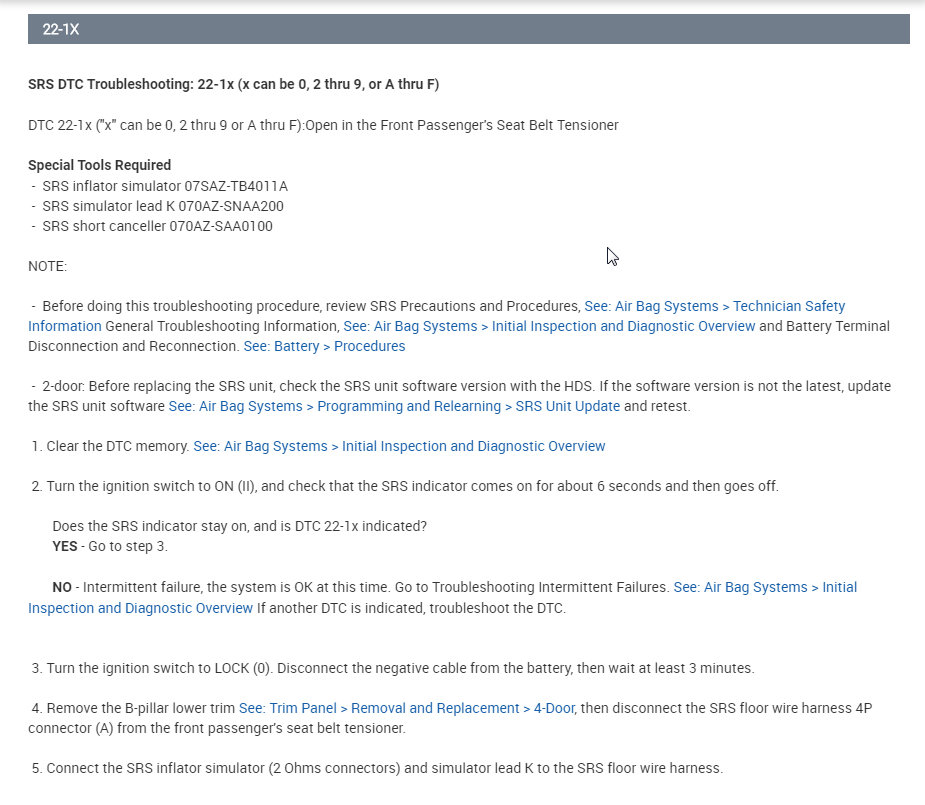
Task: Click the 22-1X section header bar
Action: 468,30
